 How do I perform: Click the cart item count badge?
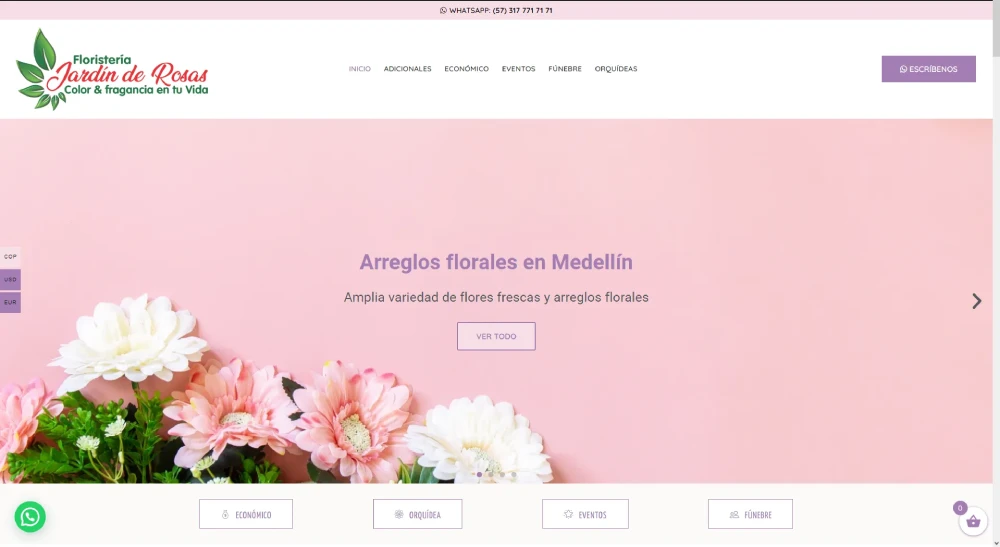pyautogui.click(x=960, y=508)
